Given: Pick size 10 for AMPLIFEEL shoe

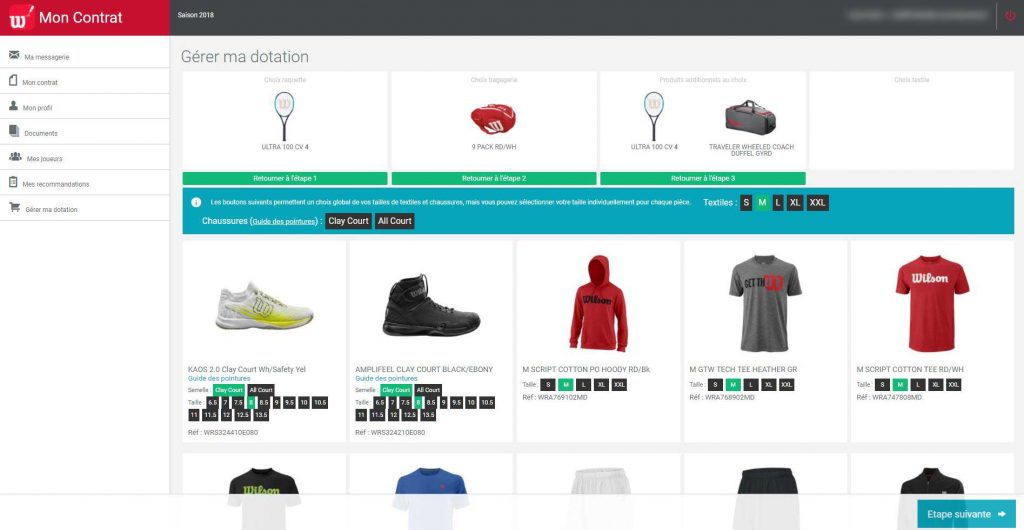Looking at the screenshot, I should point(471,403).
